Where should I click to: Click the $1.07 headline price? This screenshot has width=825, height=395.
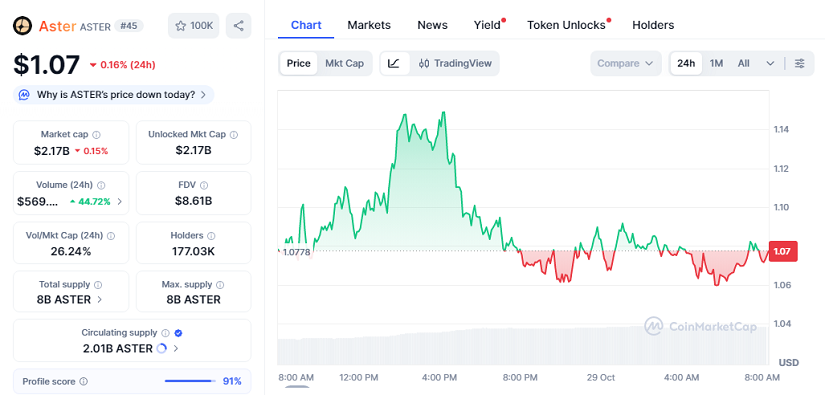click(x=46, y=64)
